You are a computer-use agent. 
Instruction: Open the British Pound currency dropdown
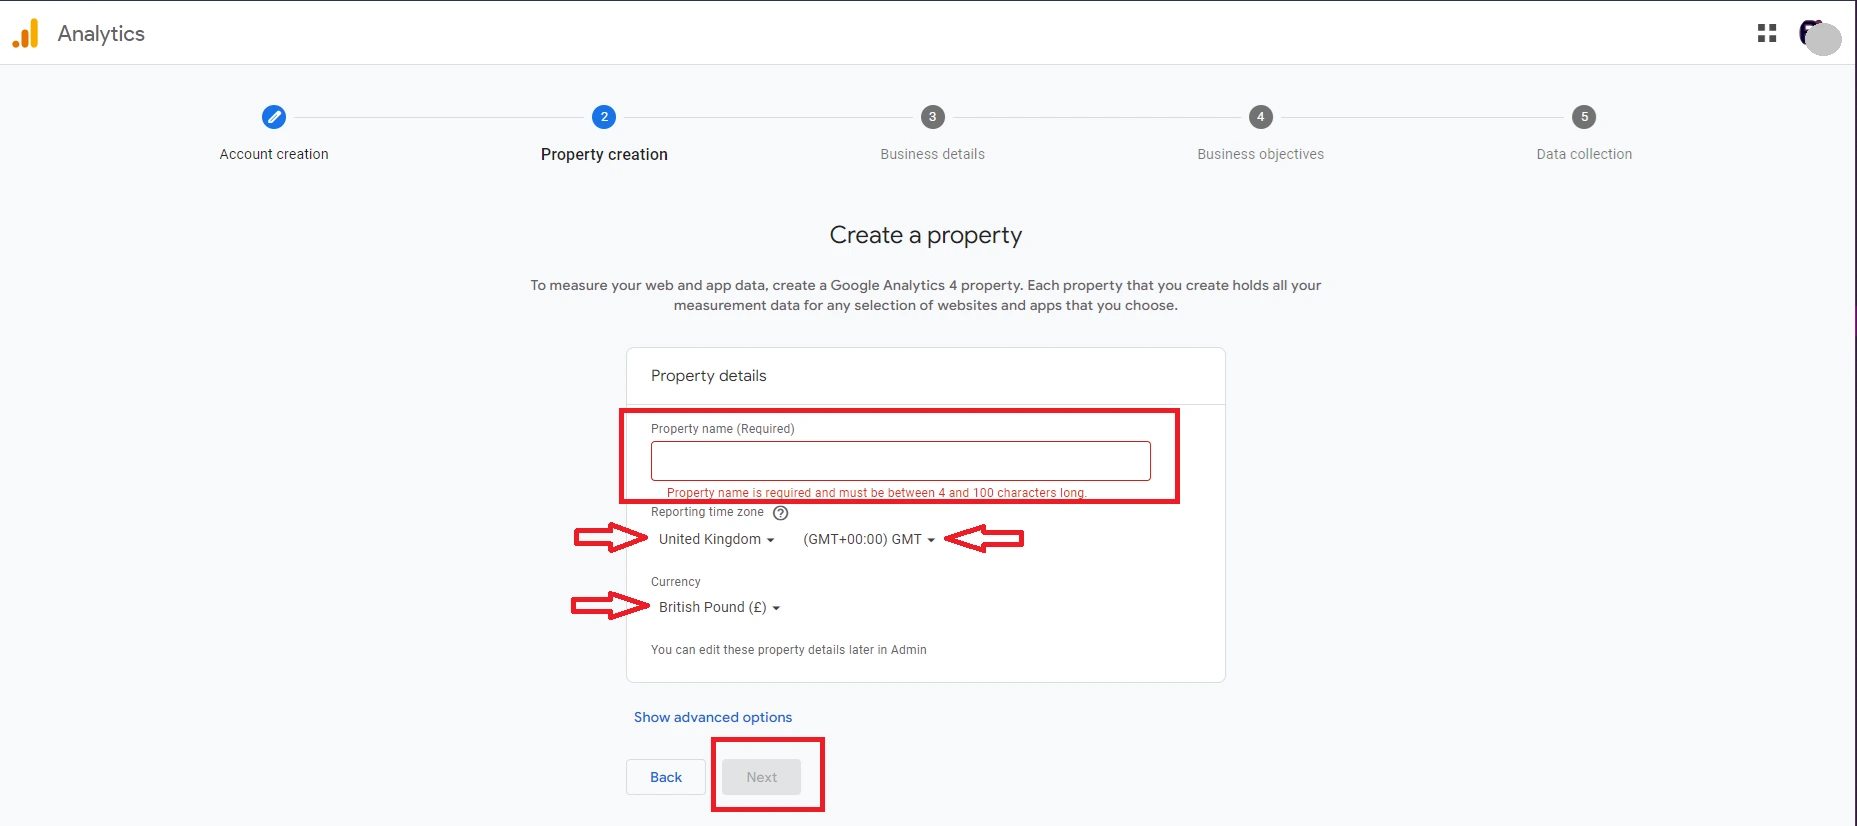click(718, 607)
